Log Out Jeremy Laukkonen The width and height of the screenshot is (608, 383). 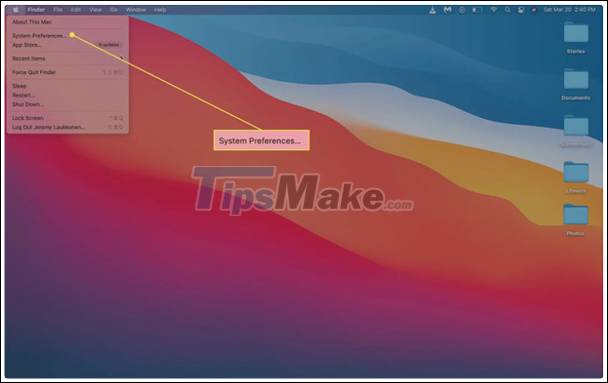click(x=67, y=127)
